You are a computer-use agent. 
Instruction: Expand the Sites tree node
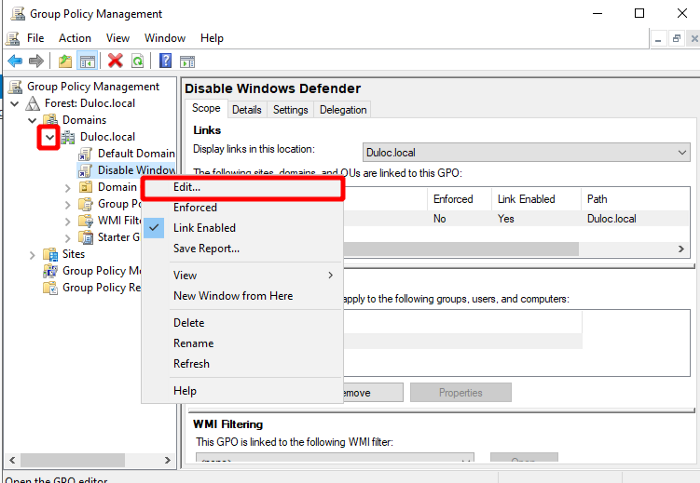click(32, 255)
